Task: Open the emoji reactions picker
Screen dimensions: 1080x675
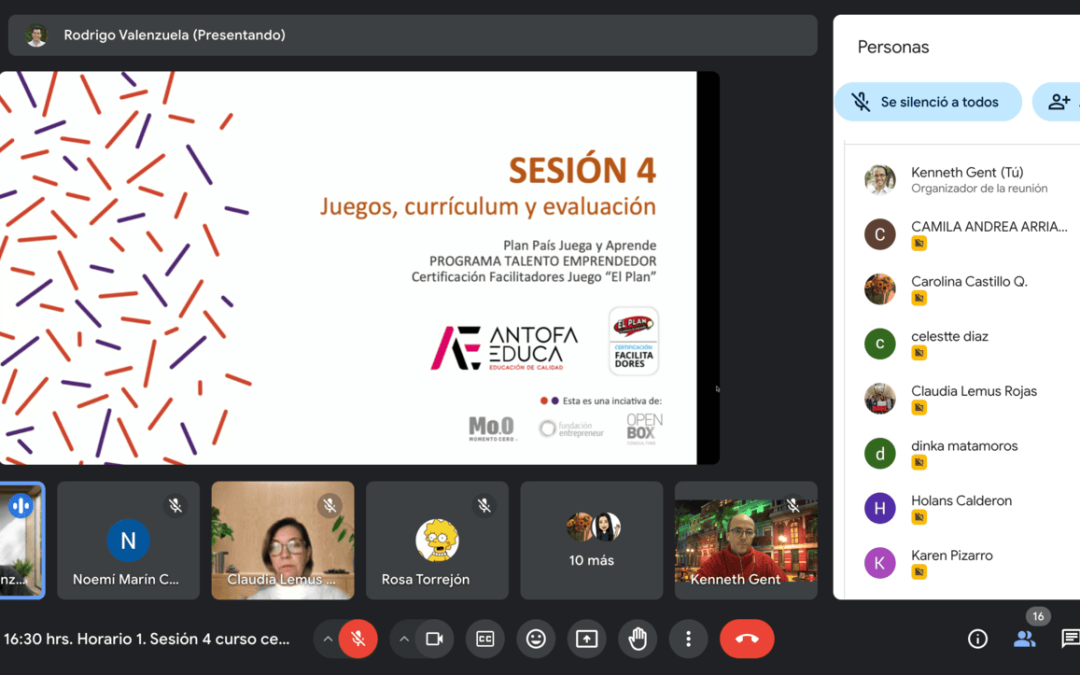Action: (x=536, y=639)
